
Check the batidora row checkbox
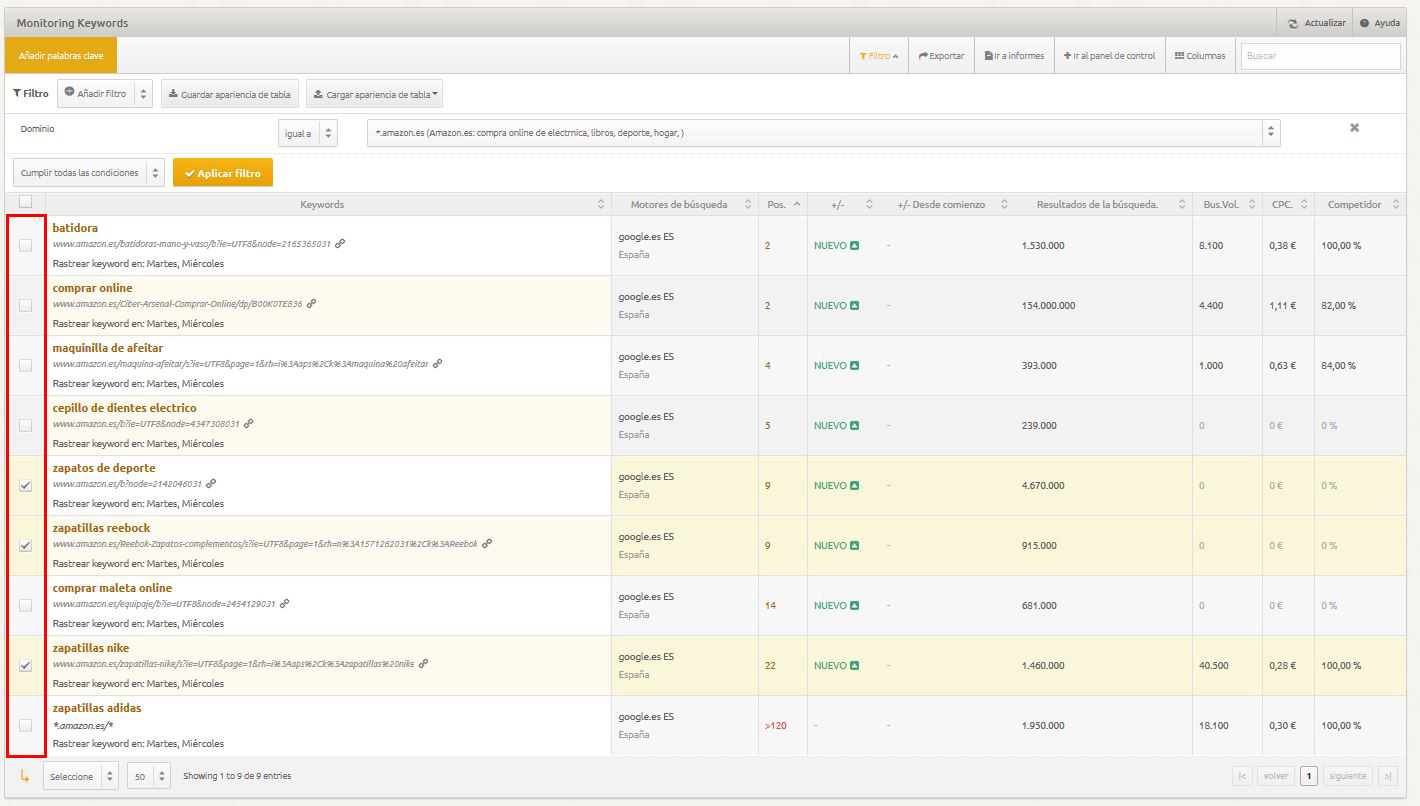coord(26,245)
